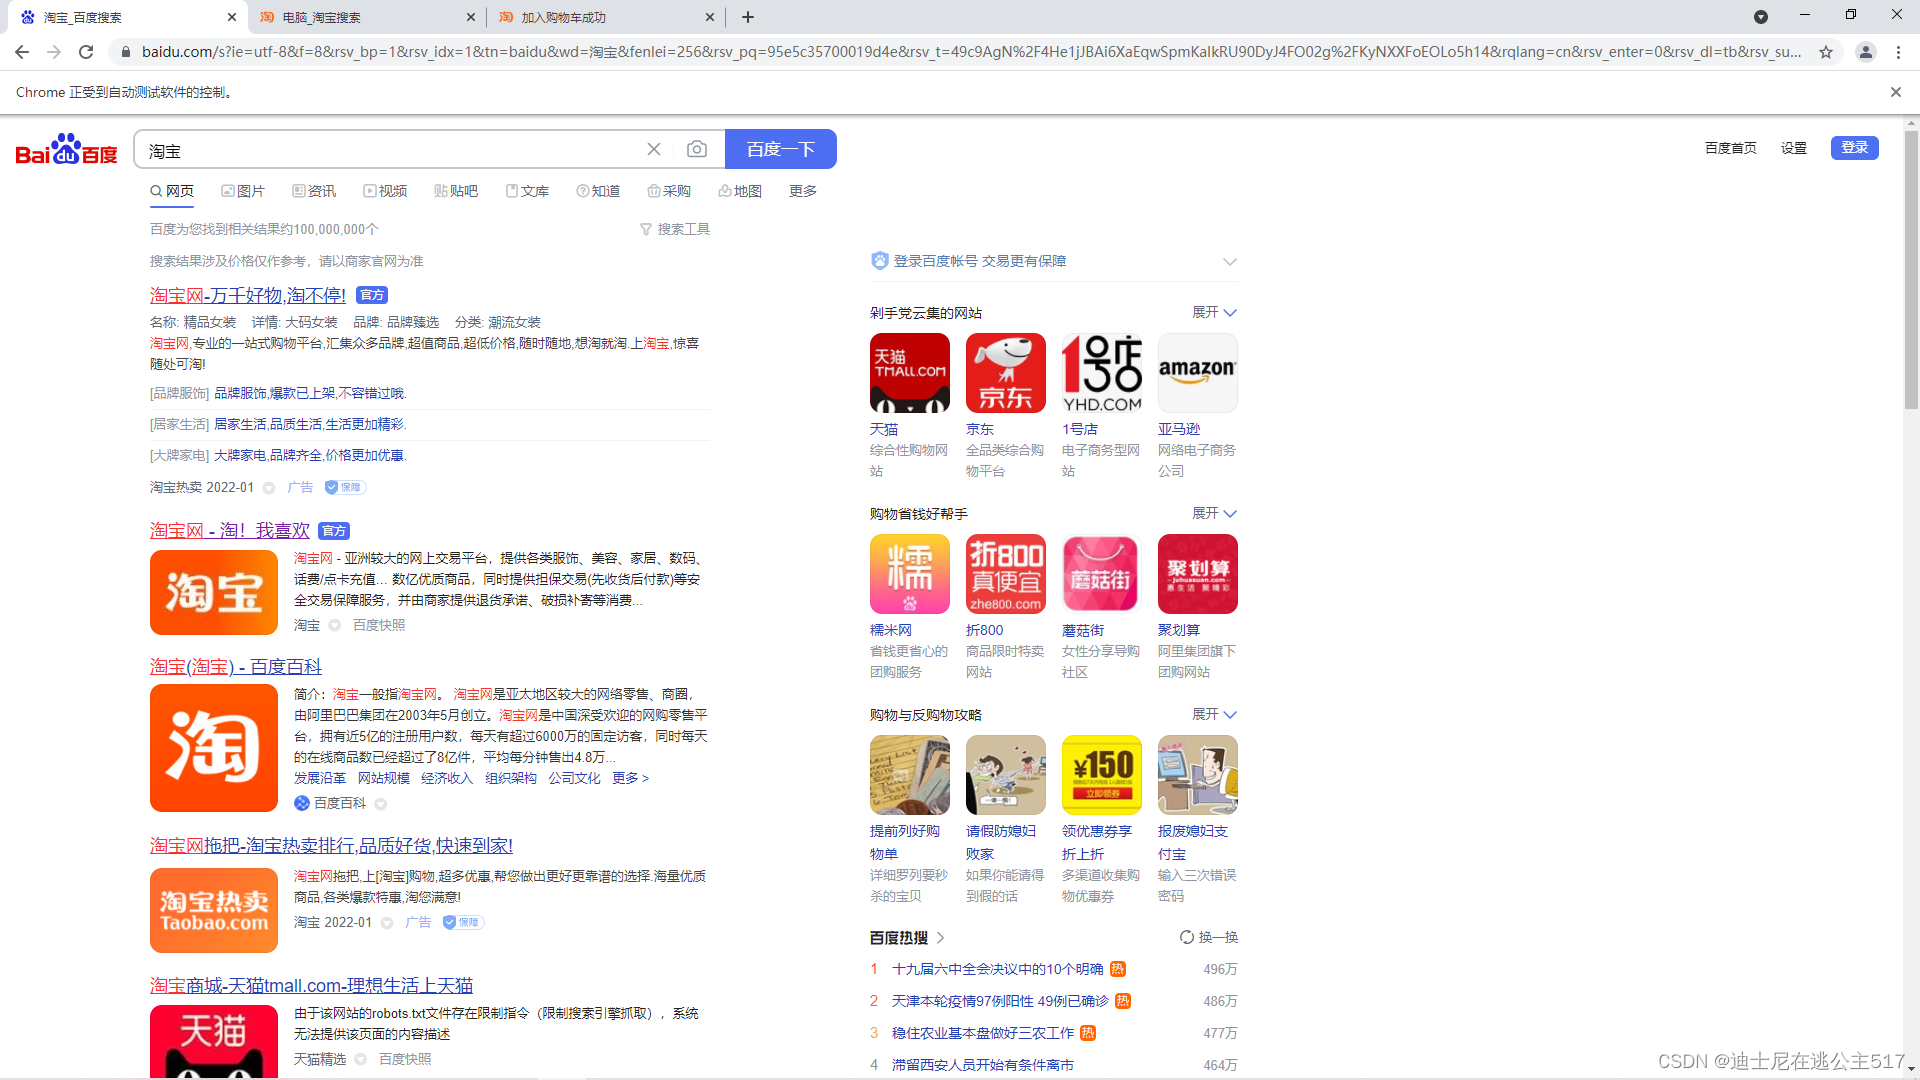The height and width of the screenshot is (1080, 1920).
Task: Open hot search 十九届六中全会决议
Action: 997,969
